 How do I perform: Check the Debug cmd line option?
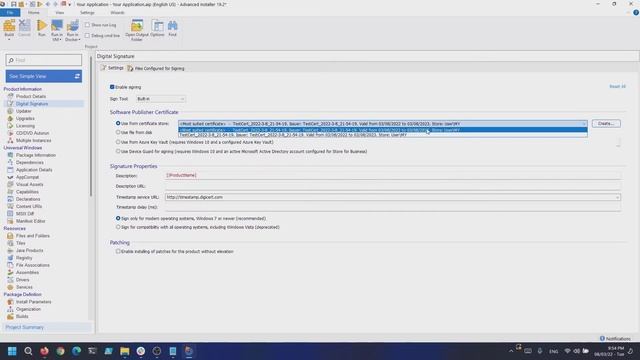pos(87,36)
